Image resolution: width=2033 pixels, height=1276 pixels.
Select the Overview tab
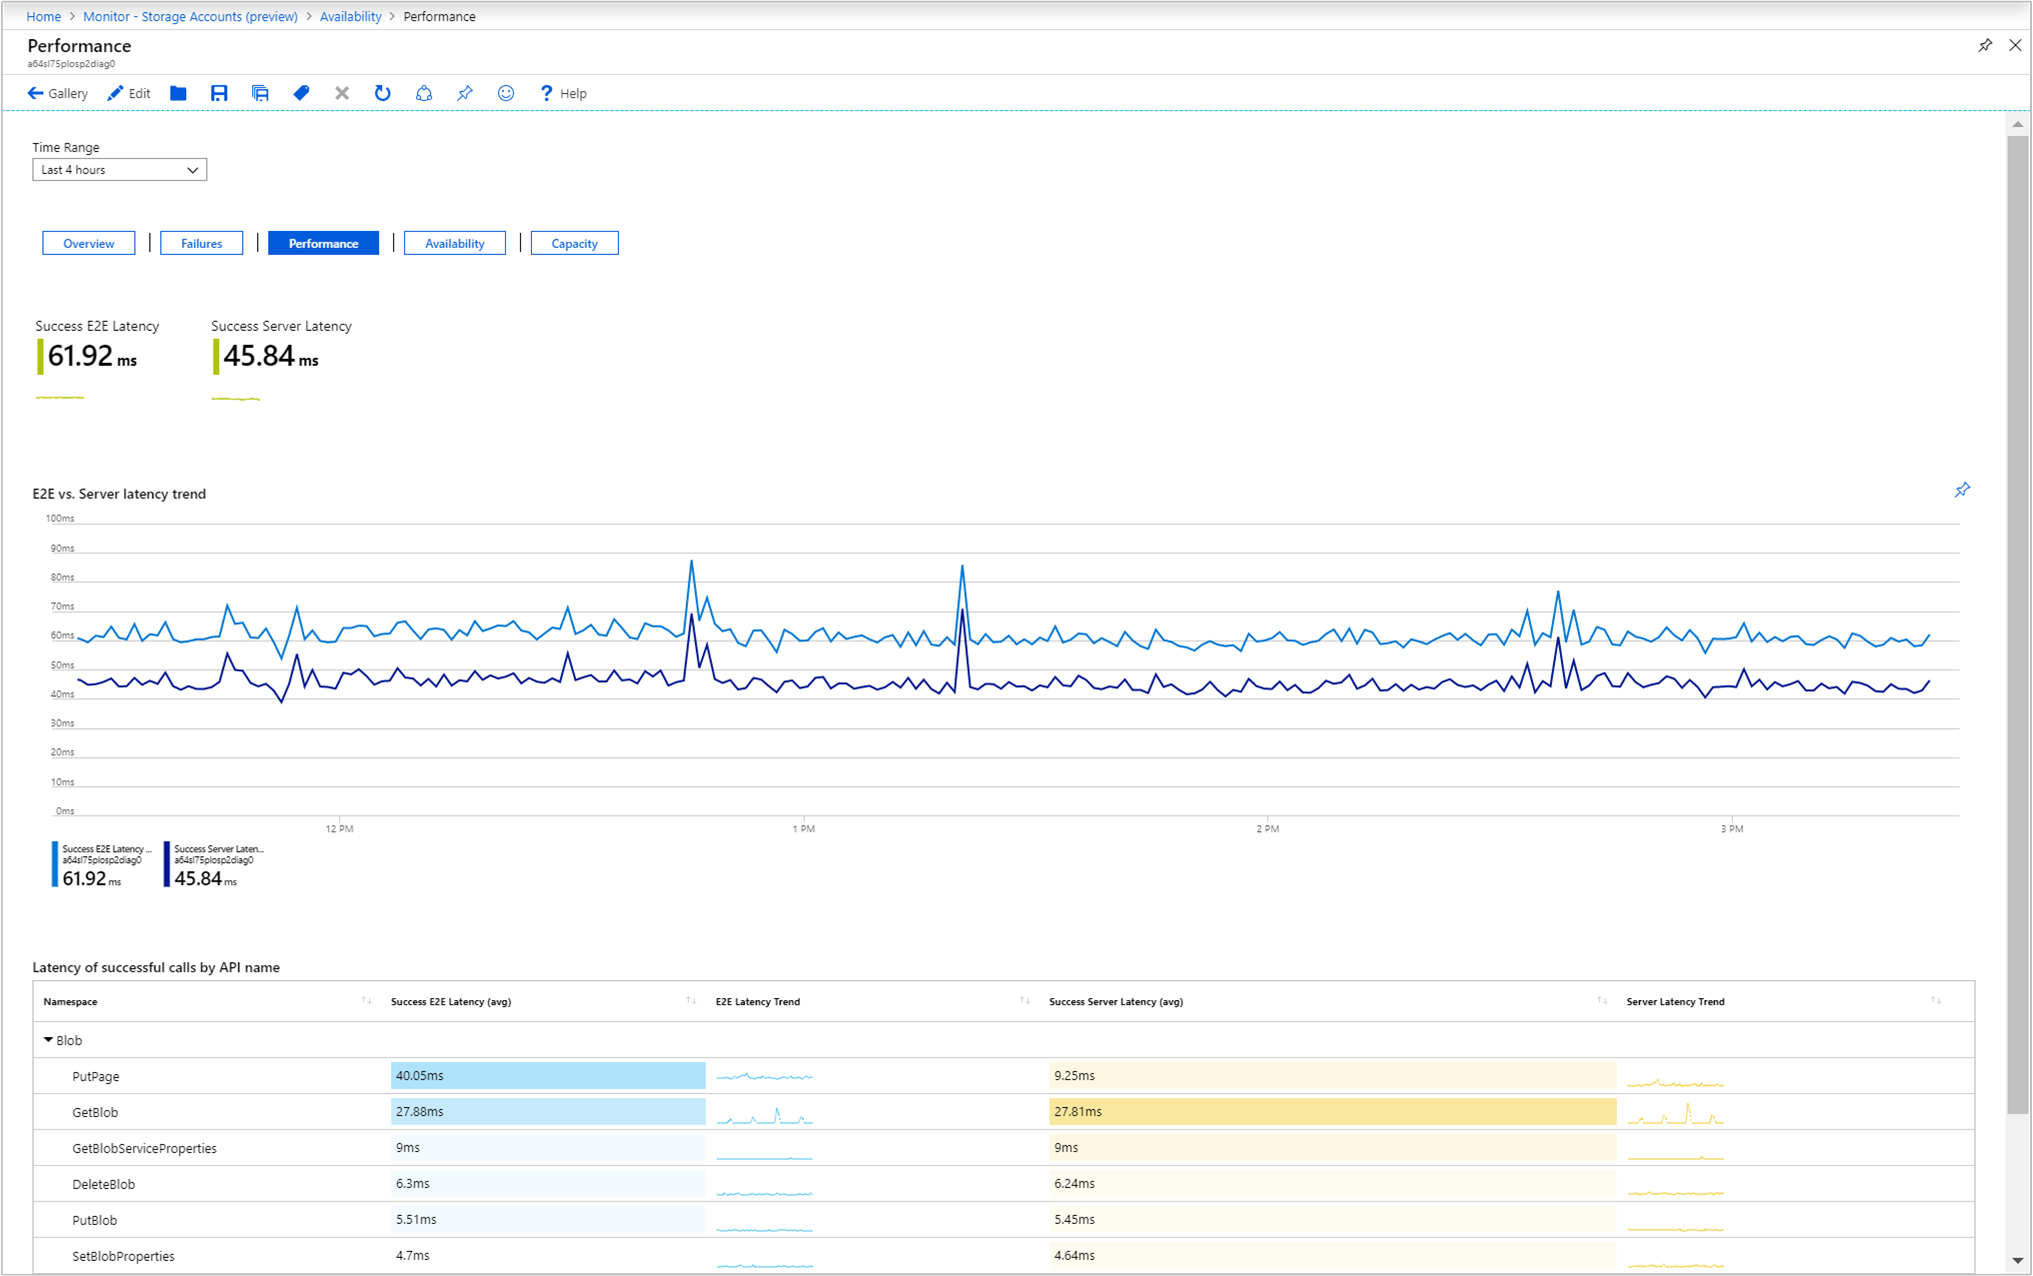click(88, 243)
